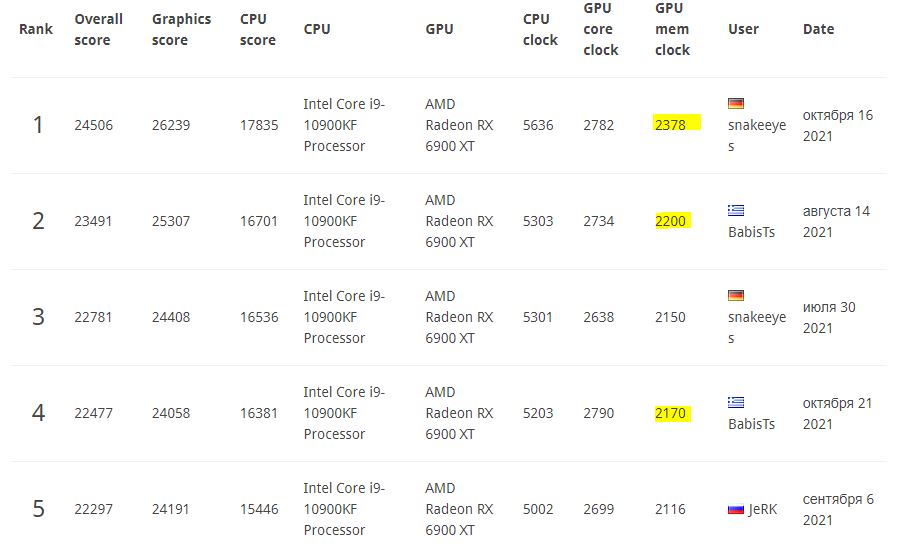This screenshot has height=551, width=903.
Task: Open the JeRK user profile
Action: point(763,509)
